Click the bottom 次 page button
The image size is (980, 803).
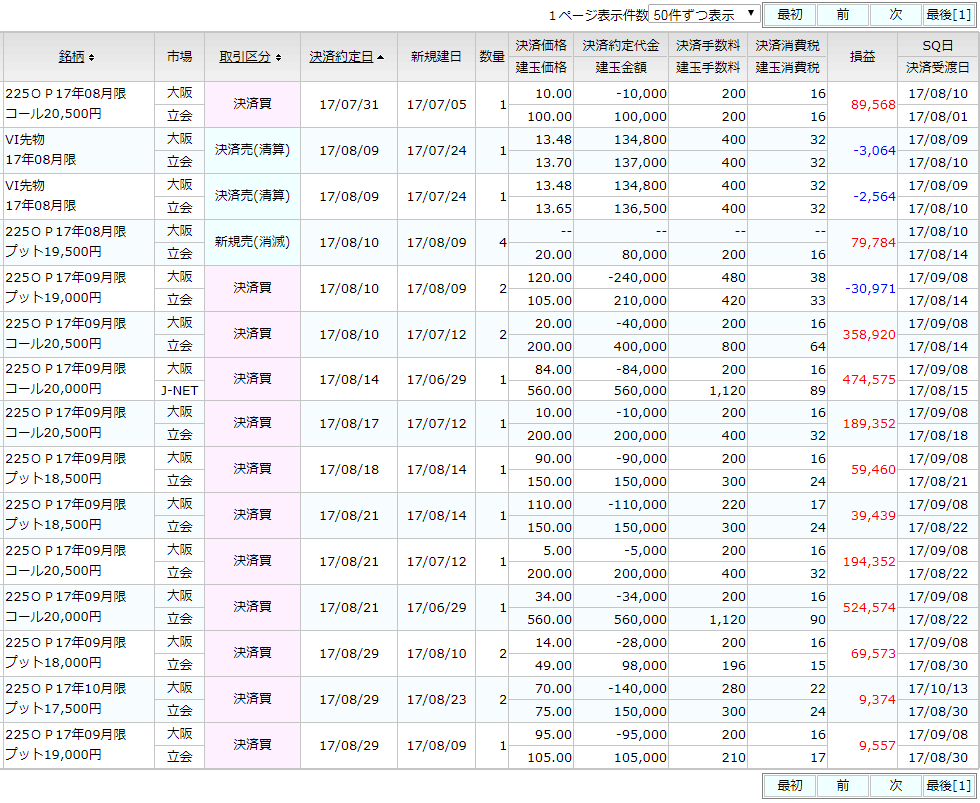coord(895,786)
